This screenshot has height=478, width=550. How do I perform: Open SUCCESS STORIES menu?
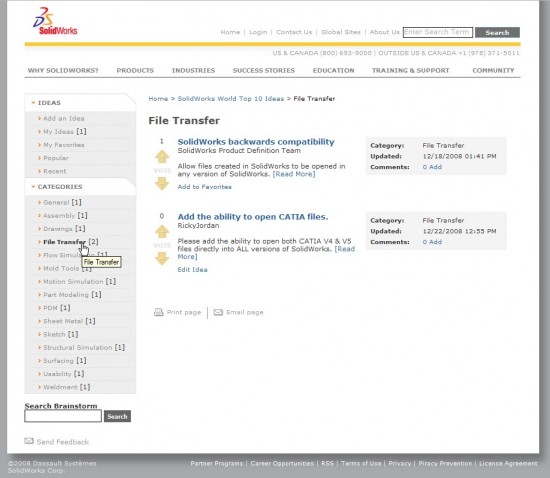click(264, 70)
